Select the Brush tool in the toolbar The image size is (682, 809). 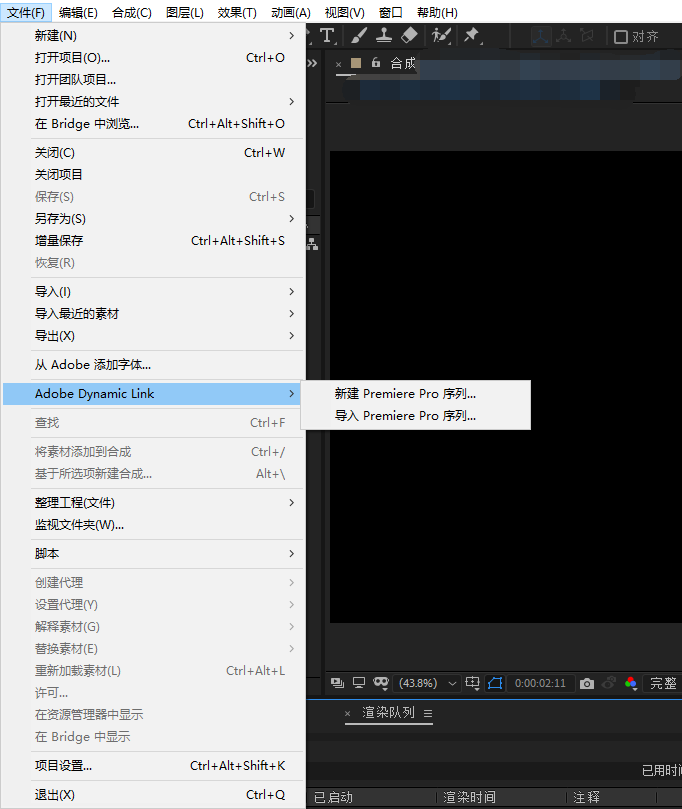click(x=359, y=36)
